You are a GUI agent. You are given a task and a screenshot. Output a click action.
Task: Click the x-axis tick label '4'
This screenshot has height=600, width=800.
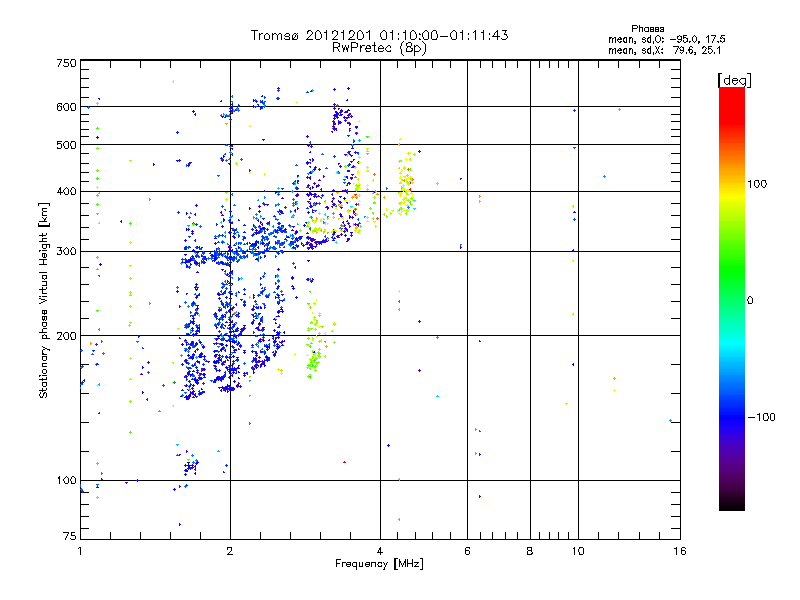380,551
